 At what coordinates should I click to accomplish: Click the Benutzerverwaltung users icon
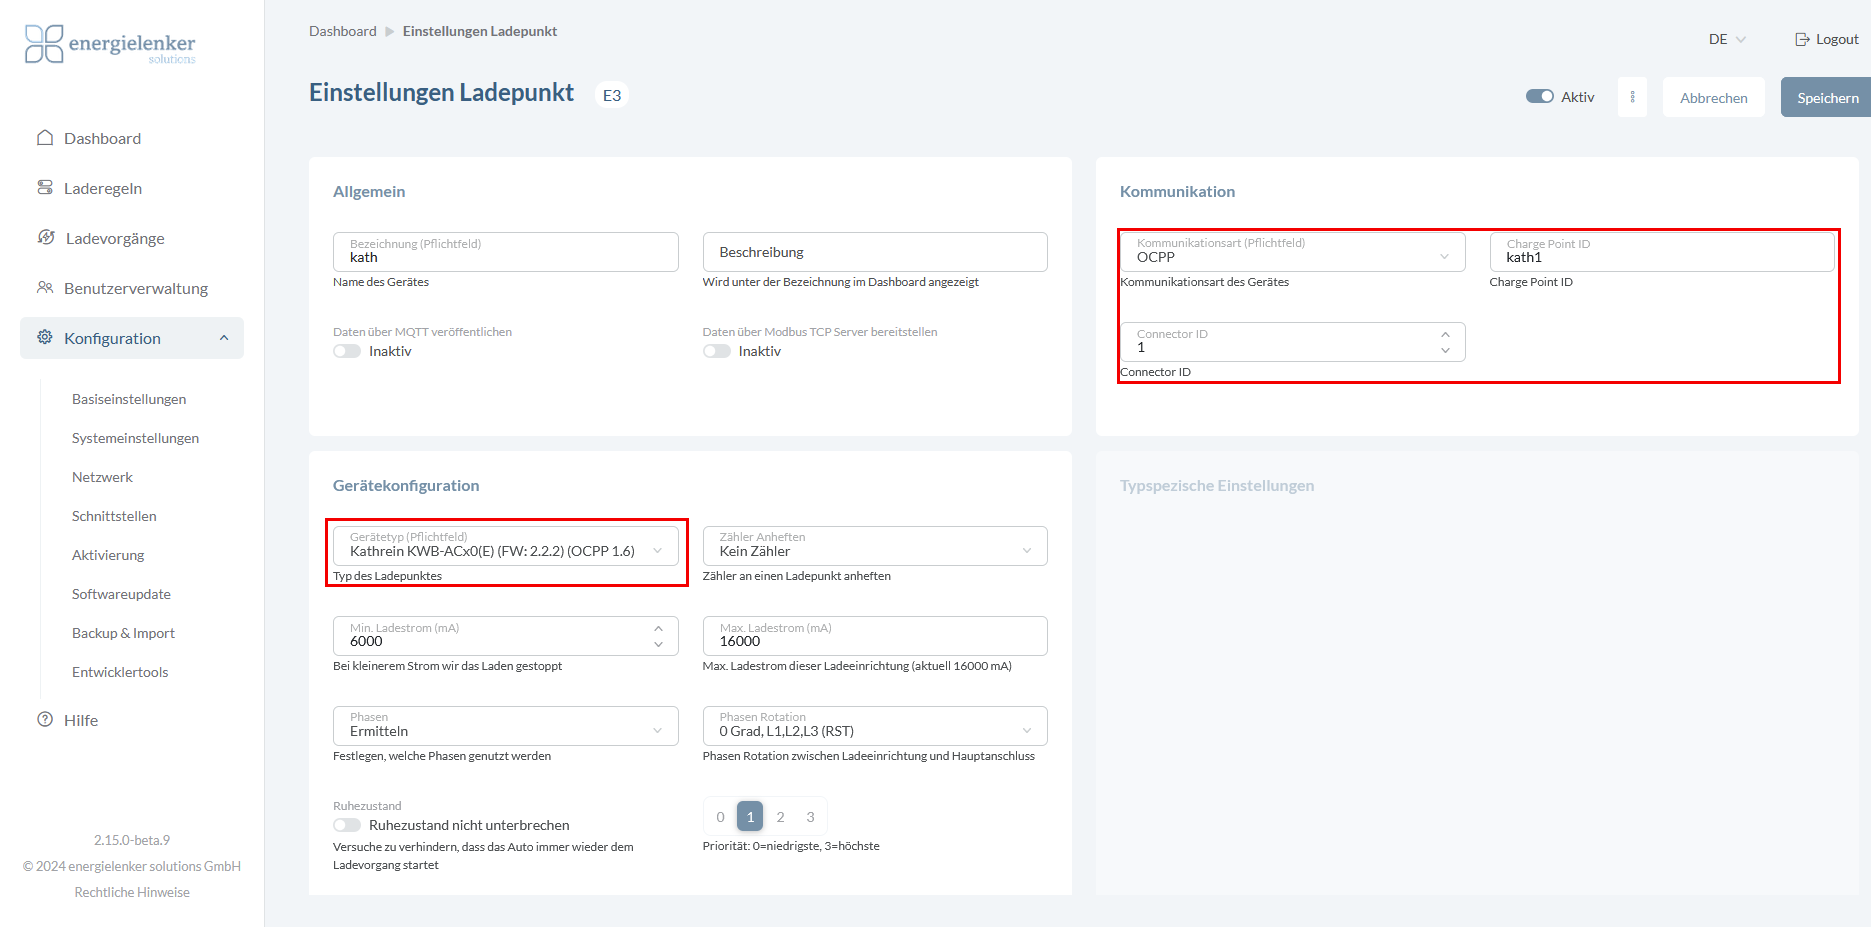(x=45, y=288)
